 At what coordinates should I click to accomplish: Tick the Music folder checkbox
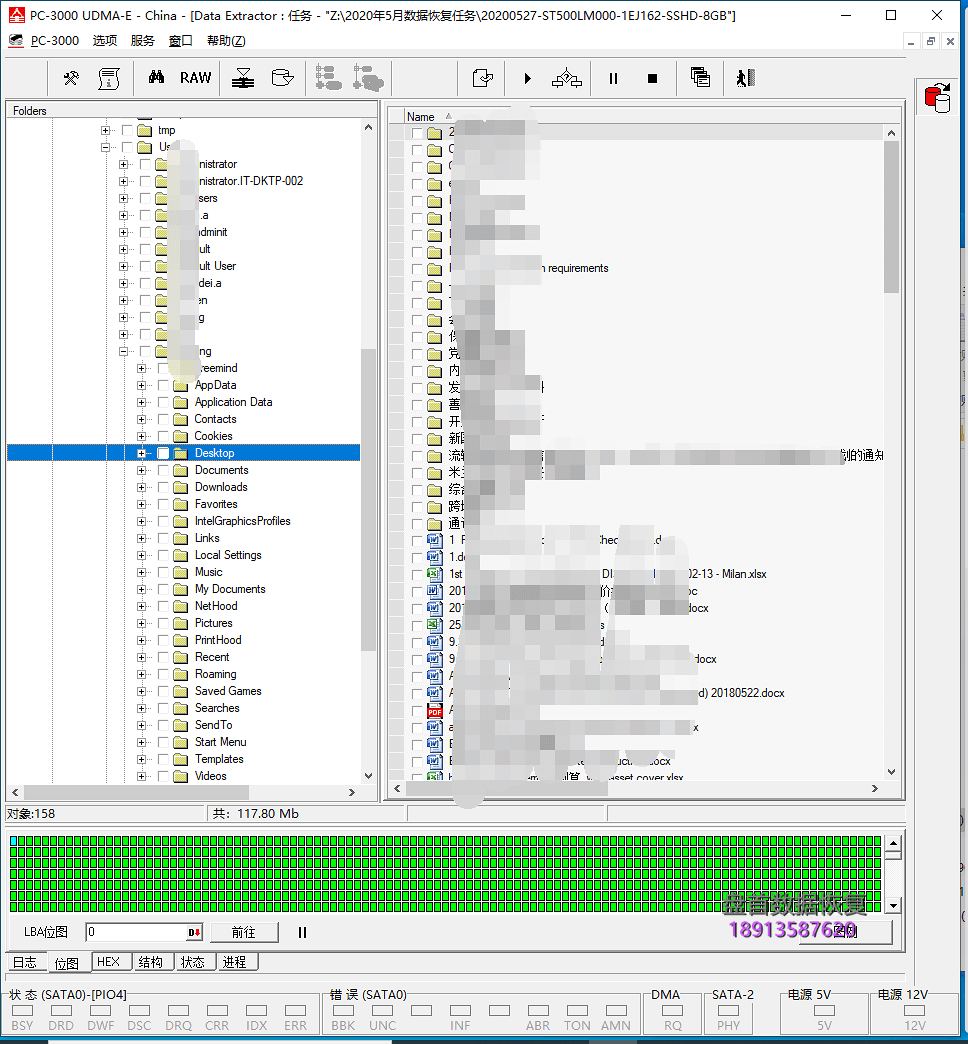[x=163, y=572]
